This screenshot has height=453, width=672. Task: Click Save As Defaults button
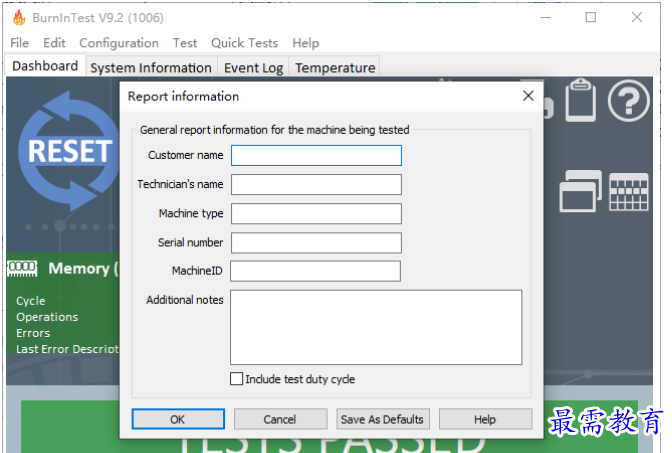pyautogui.click(x=383, y=419)
